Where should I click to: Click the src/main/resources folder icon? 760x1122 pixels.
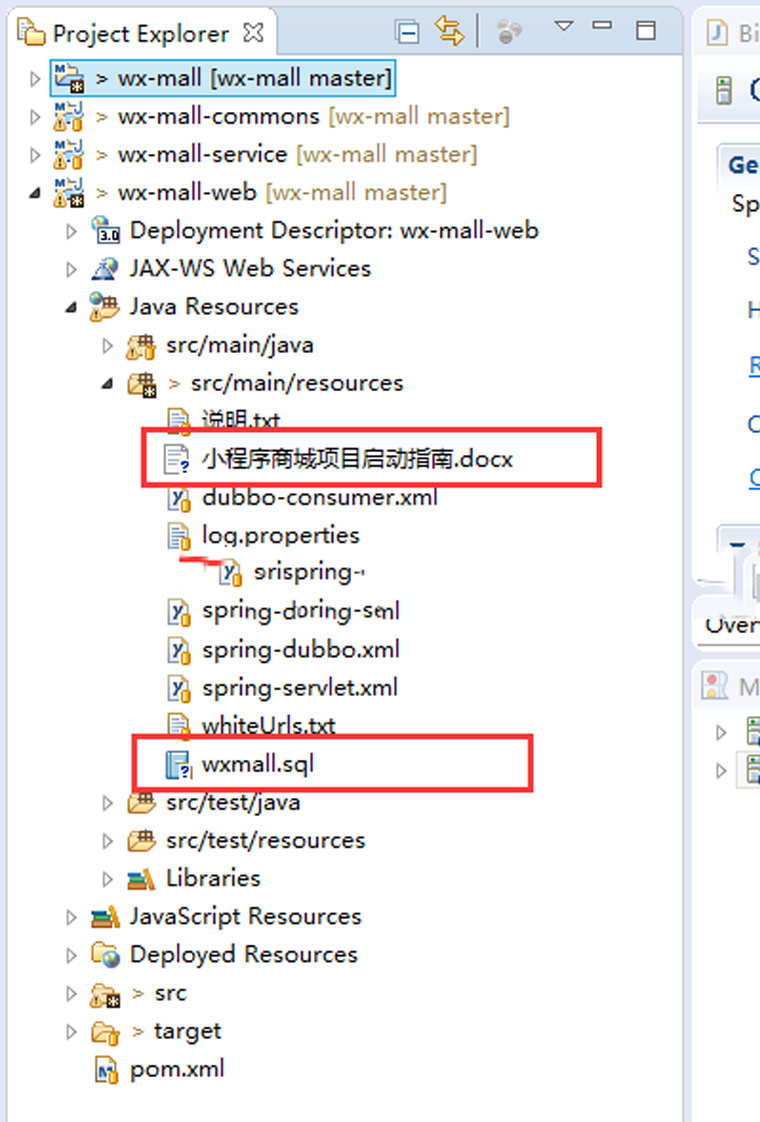tap(142, 384)
